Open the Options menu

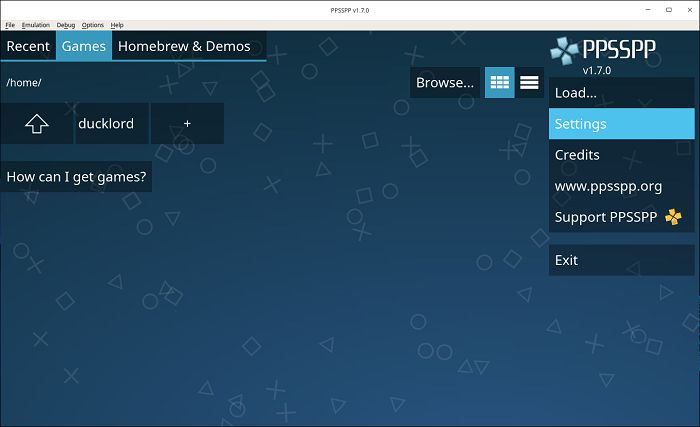pyautogui.click(x=92, y=25)
